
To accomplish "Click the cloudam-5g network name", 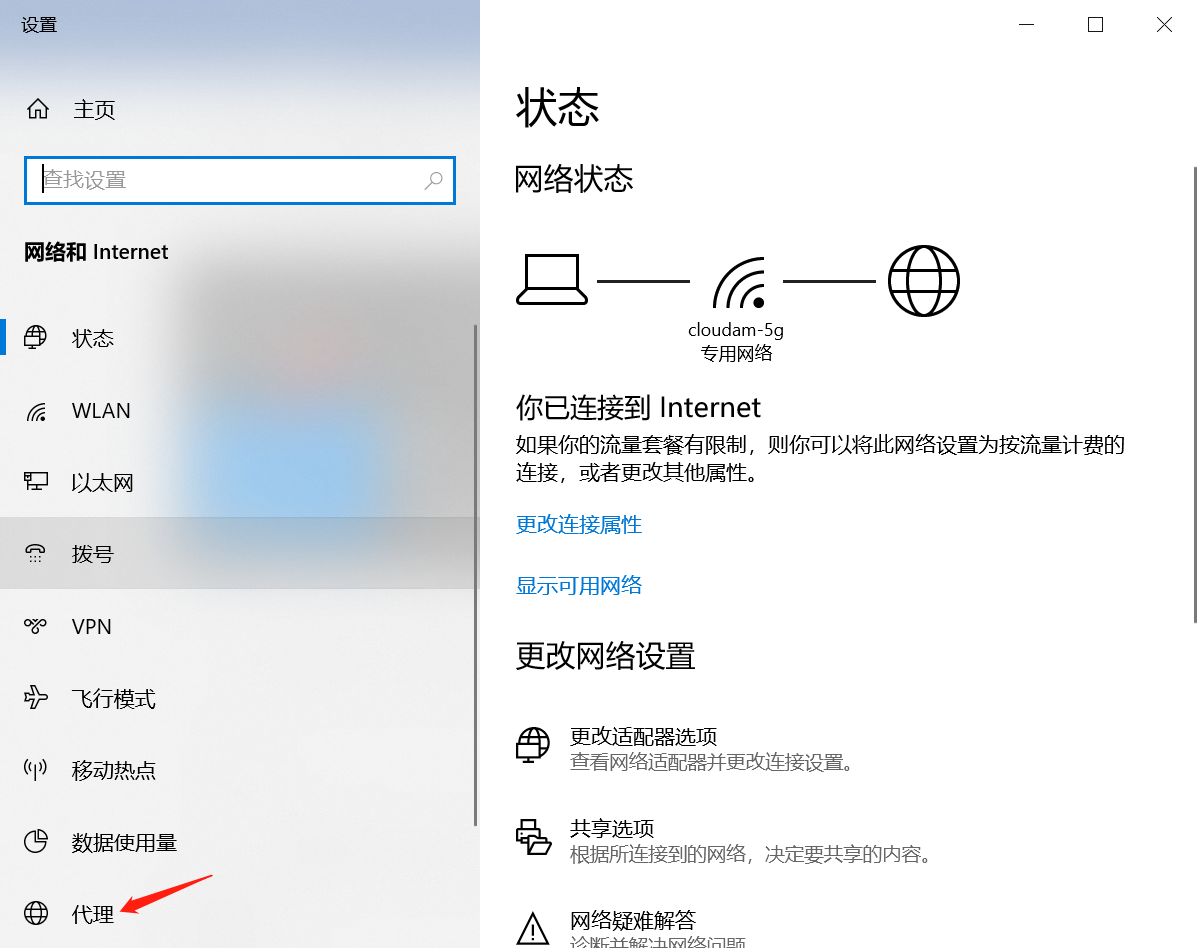I will point(735,329).
